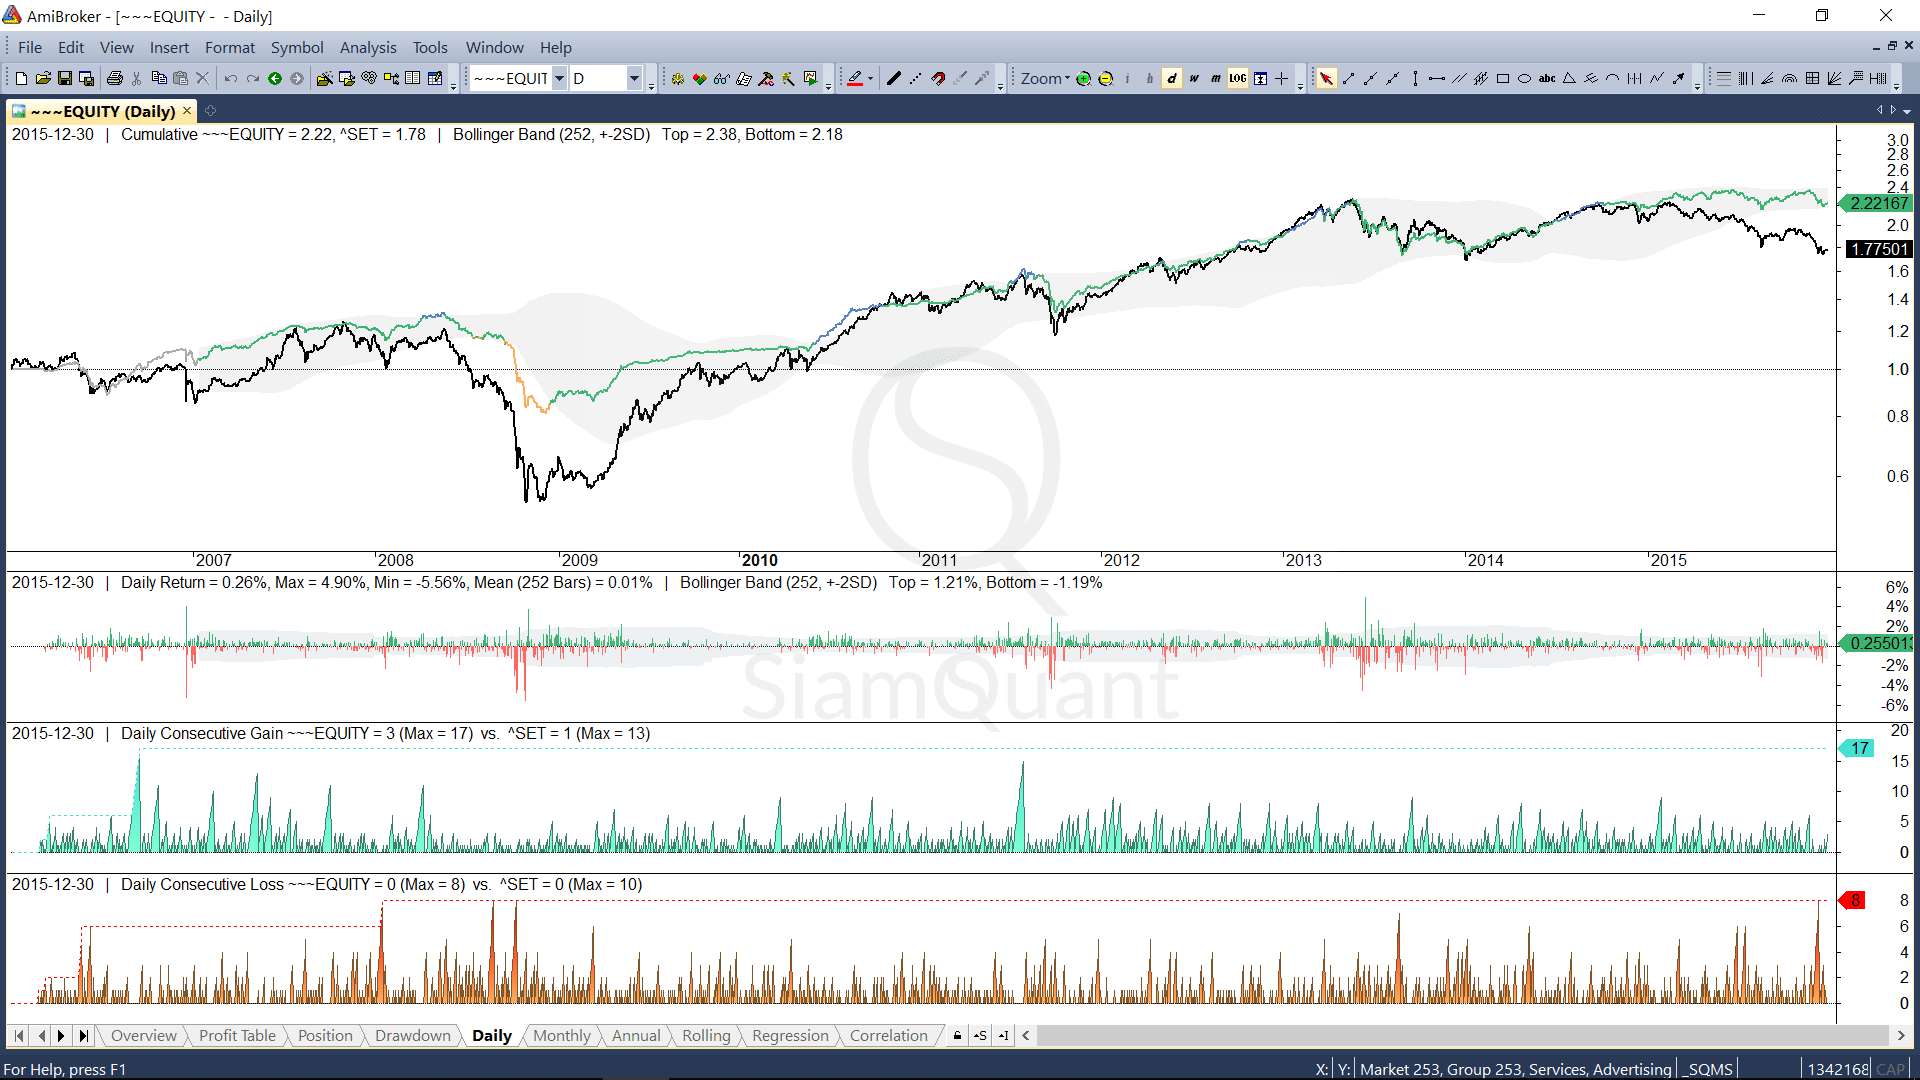Image resolution: width=1920 pixels, height=1080 pixels.
Task: Open the interval D dropdown
Action: tap(634, 79)
